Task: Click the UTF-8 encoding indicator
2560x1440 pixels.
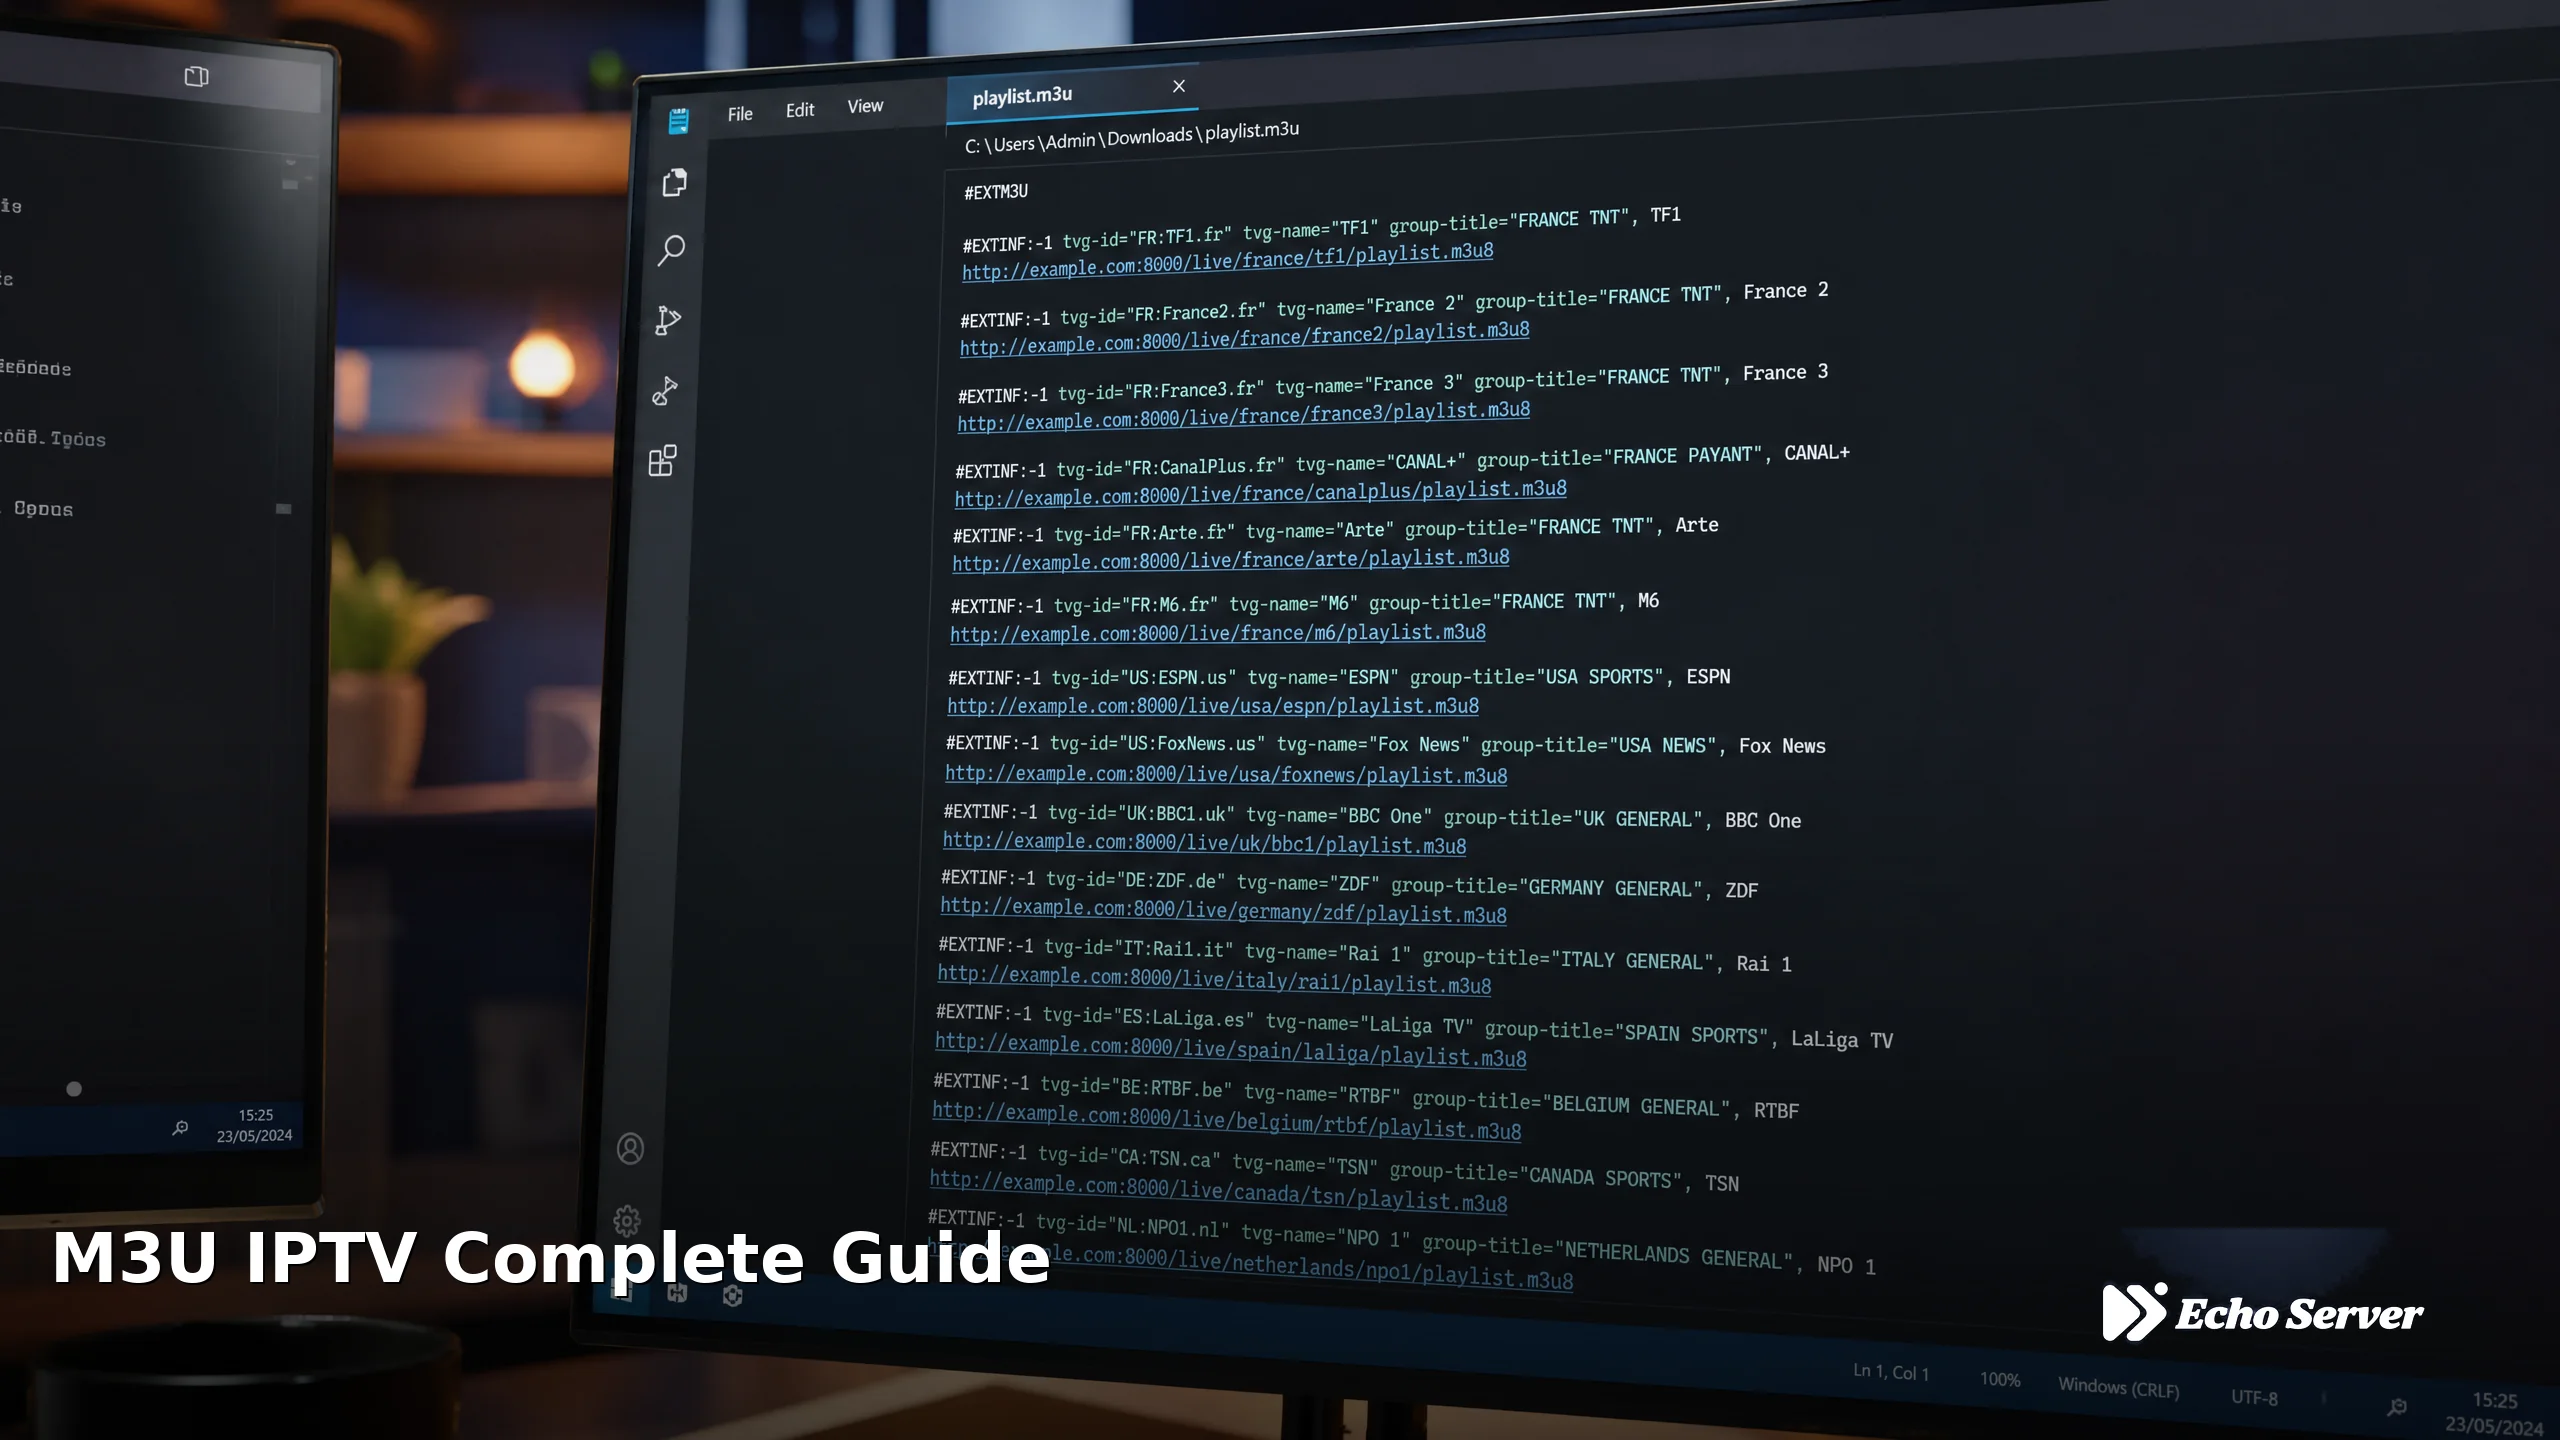Action: 2254,1398
